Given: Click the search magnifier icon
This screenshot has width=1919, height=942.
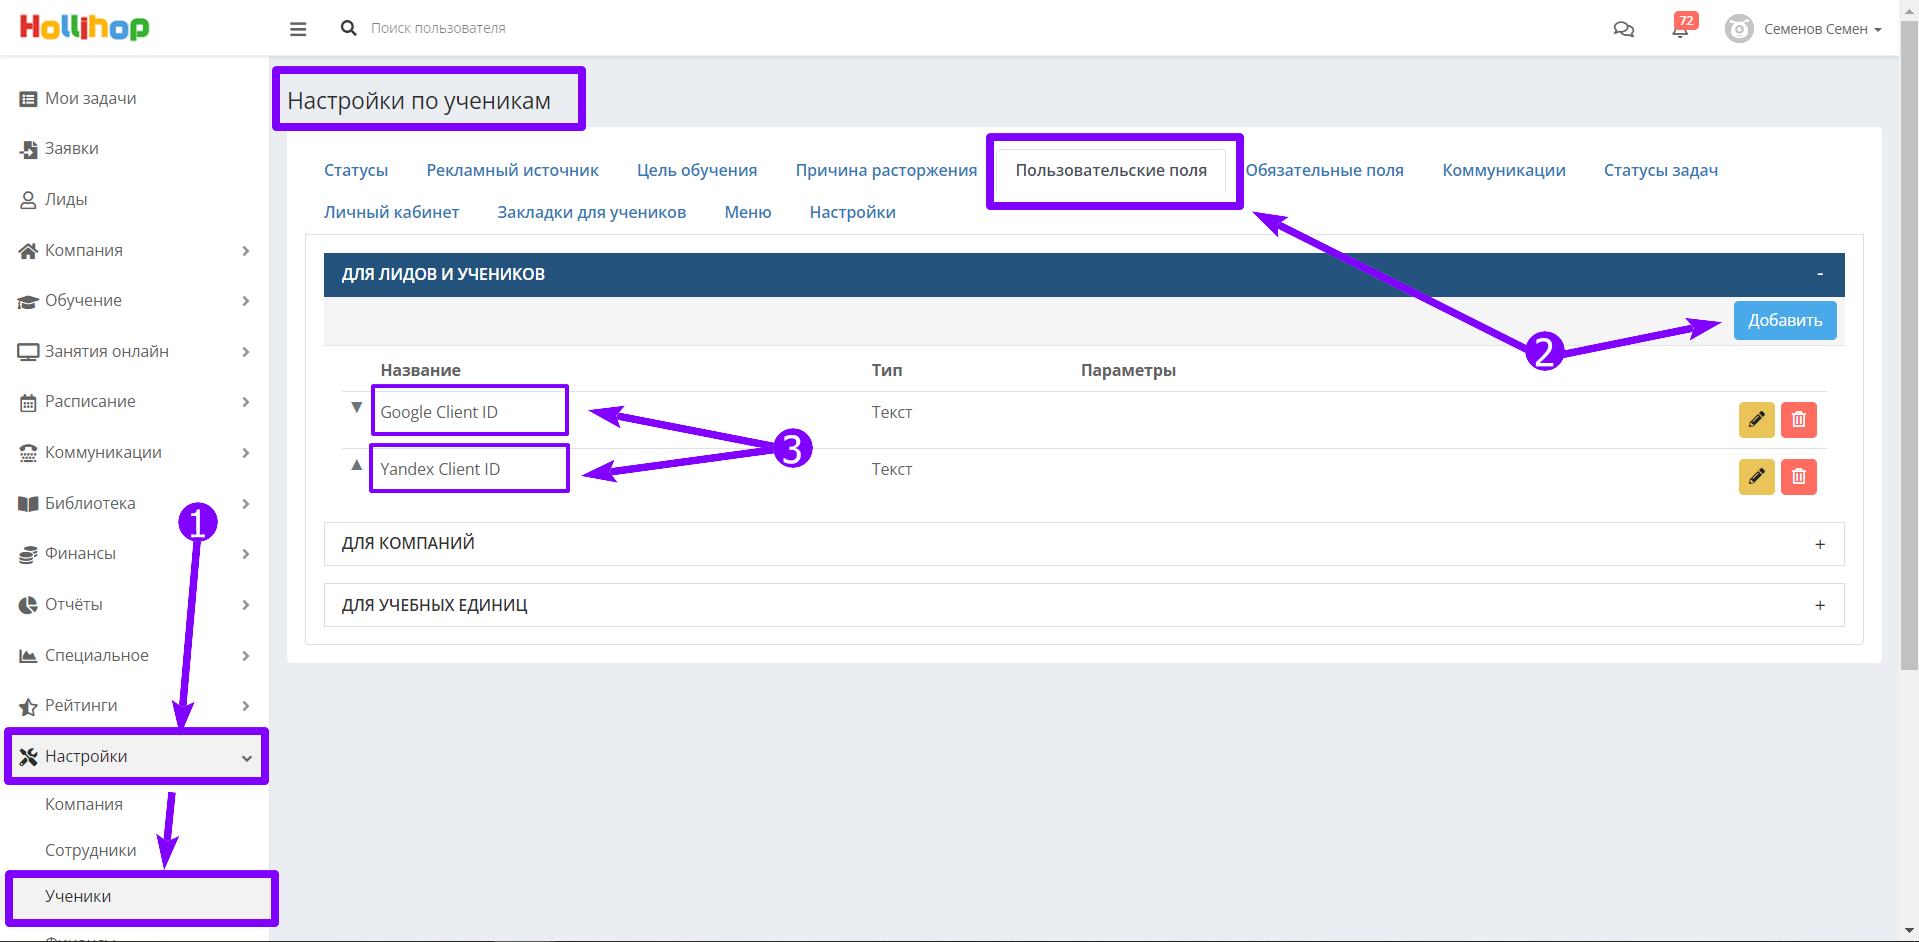Looking at the screenshot, I should point(348,28).
